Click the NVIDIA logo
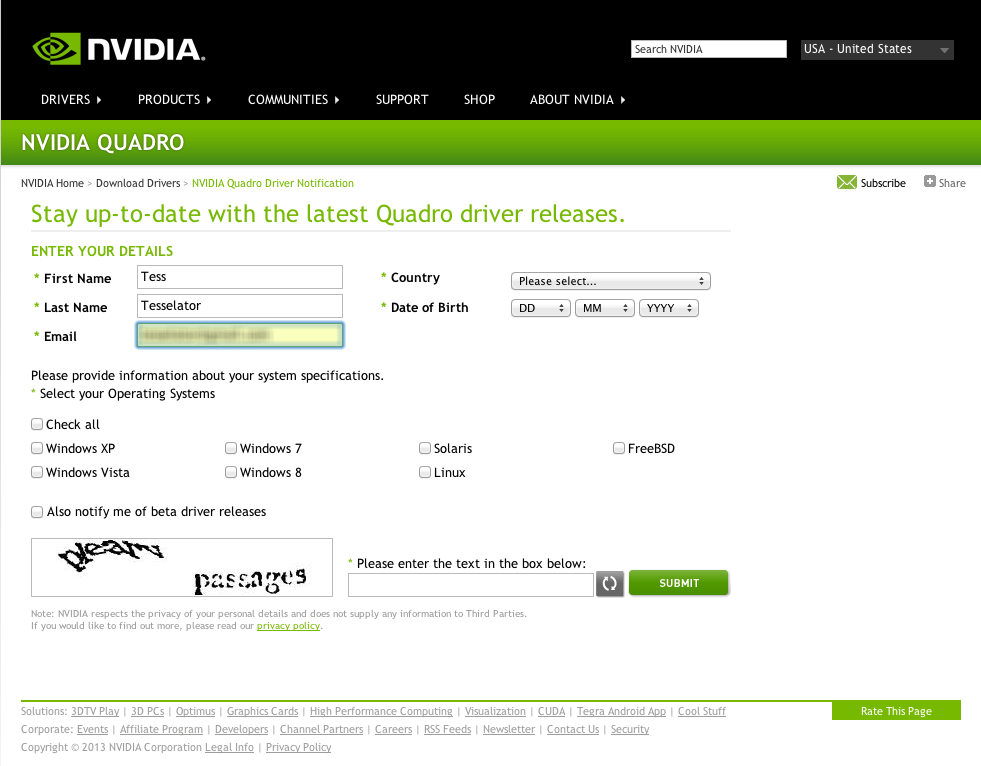Screen dimensions: 981x766 tap(119, 49)
